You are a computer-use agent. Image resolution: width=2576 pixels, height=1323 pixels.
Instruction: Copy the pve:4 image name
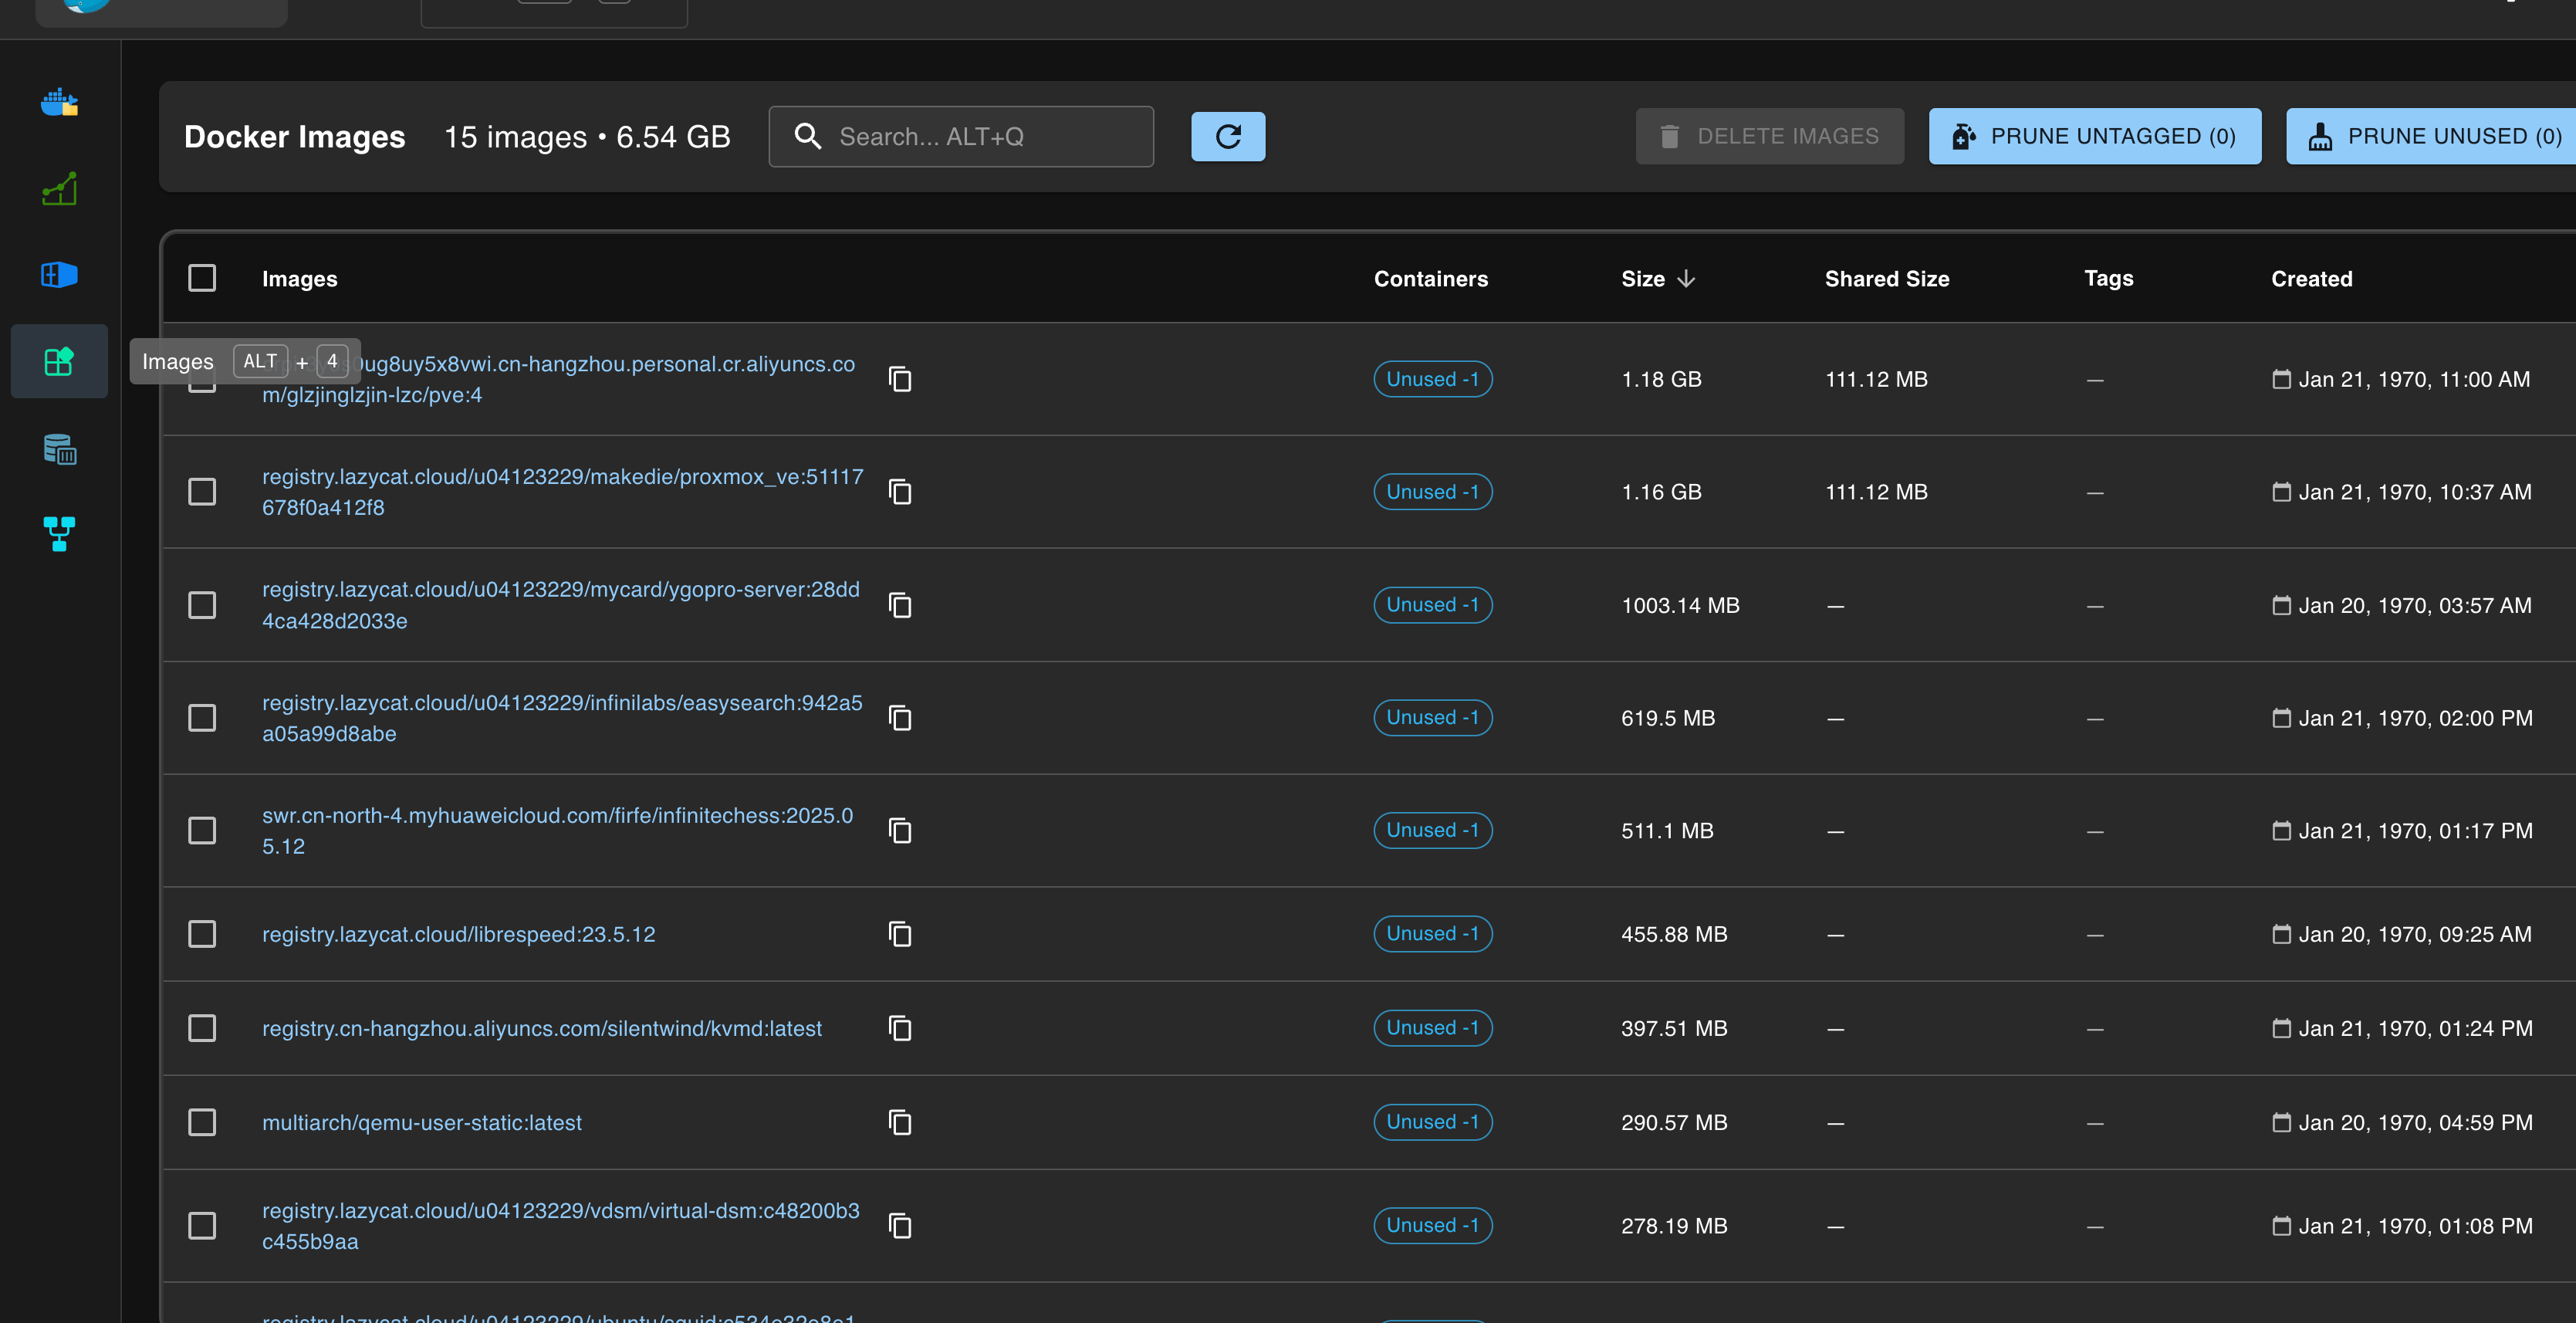(x=900, y=379)
